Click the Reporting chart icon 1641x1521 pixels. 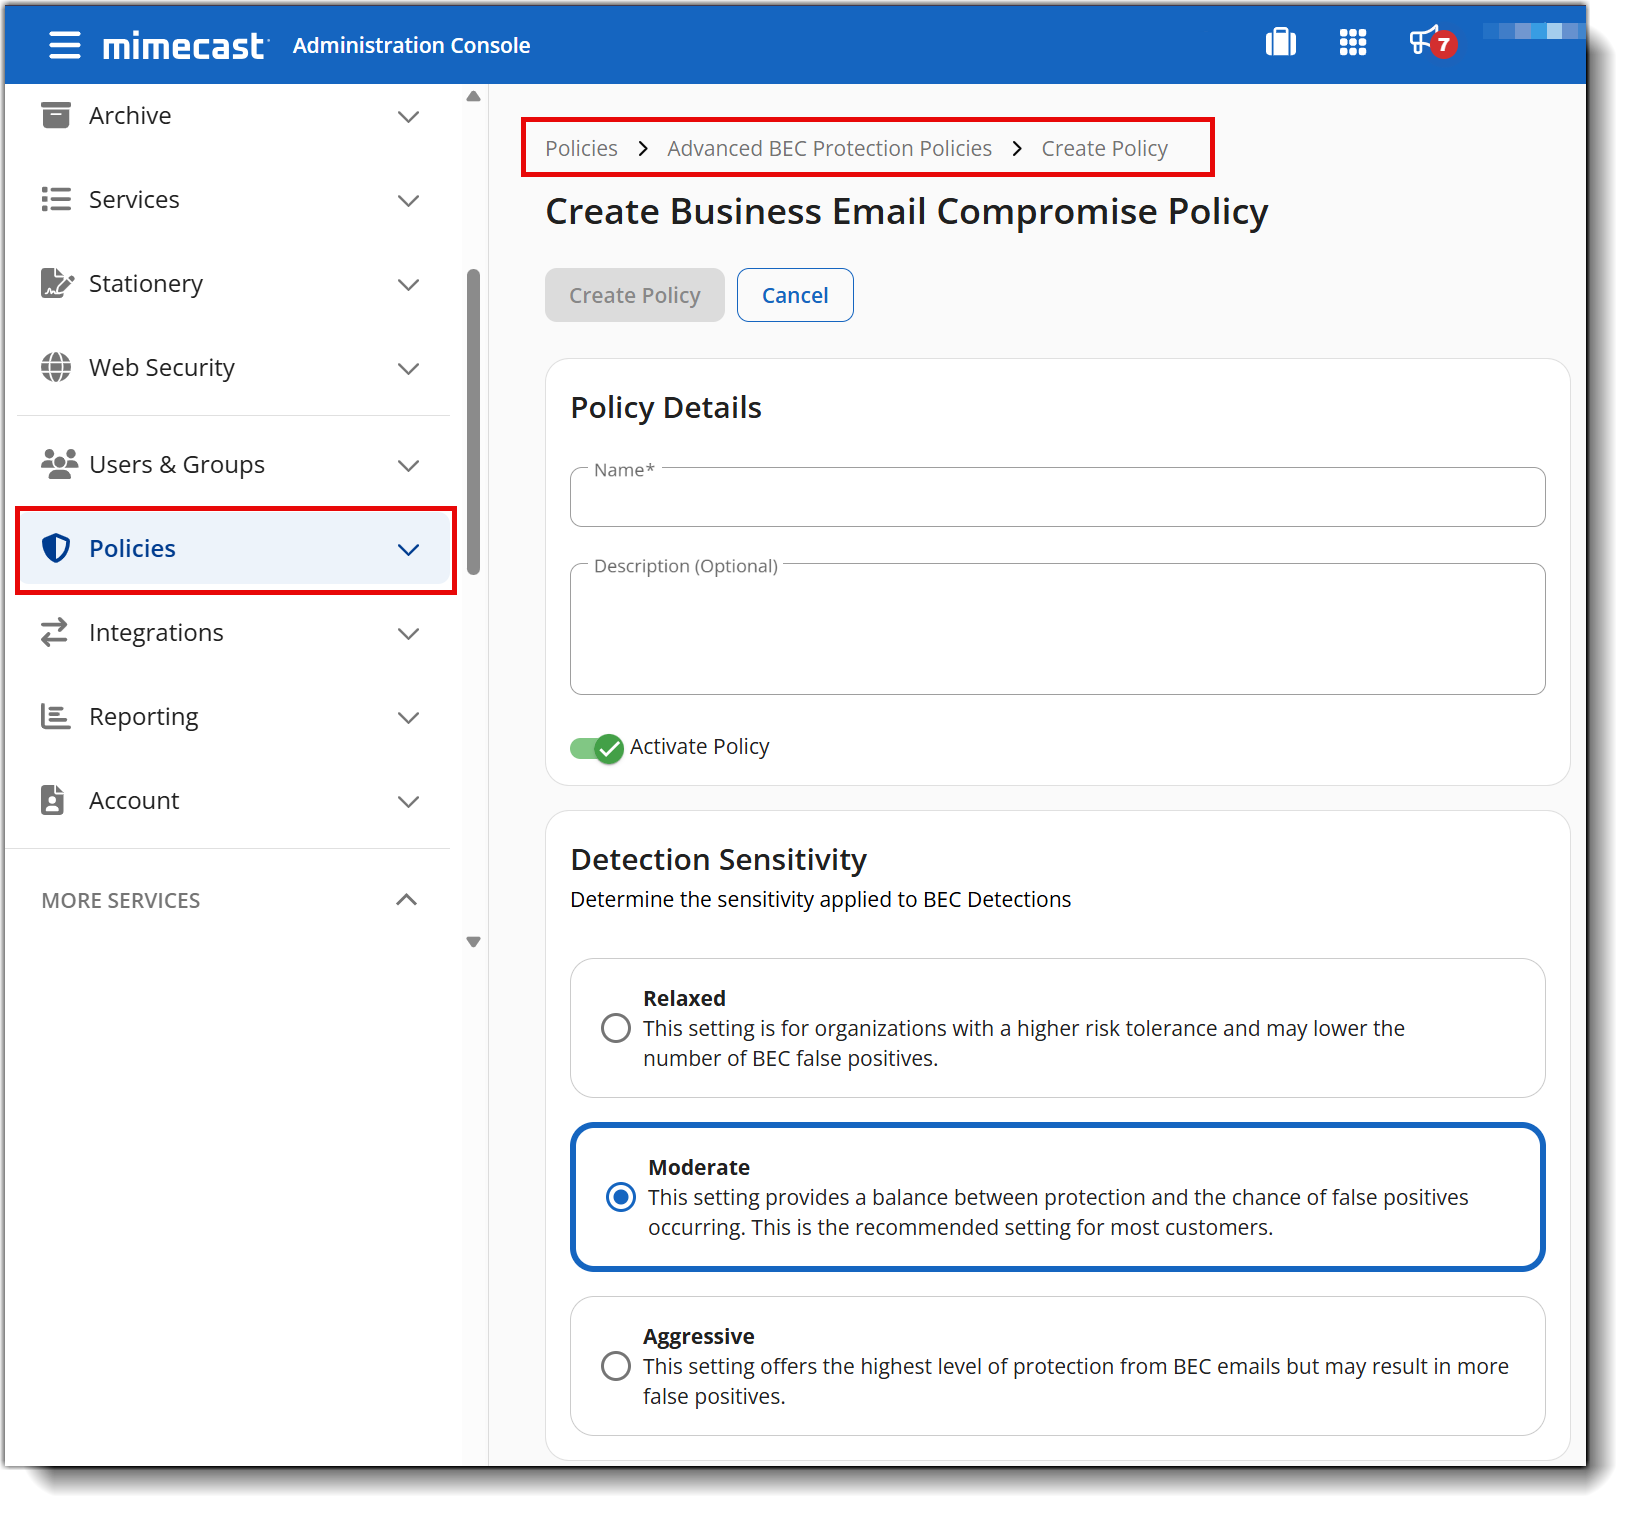pos(56,716)
